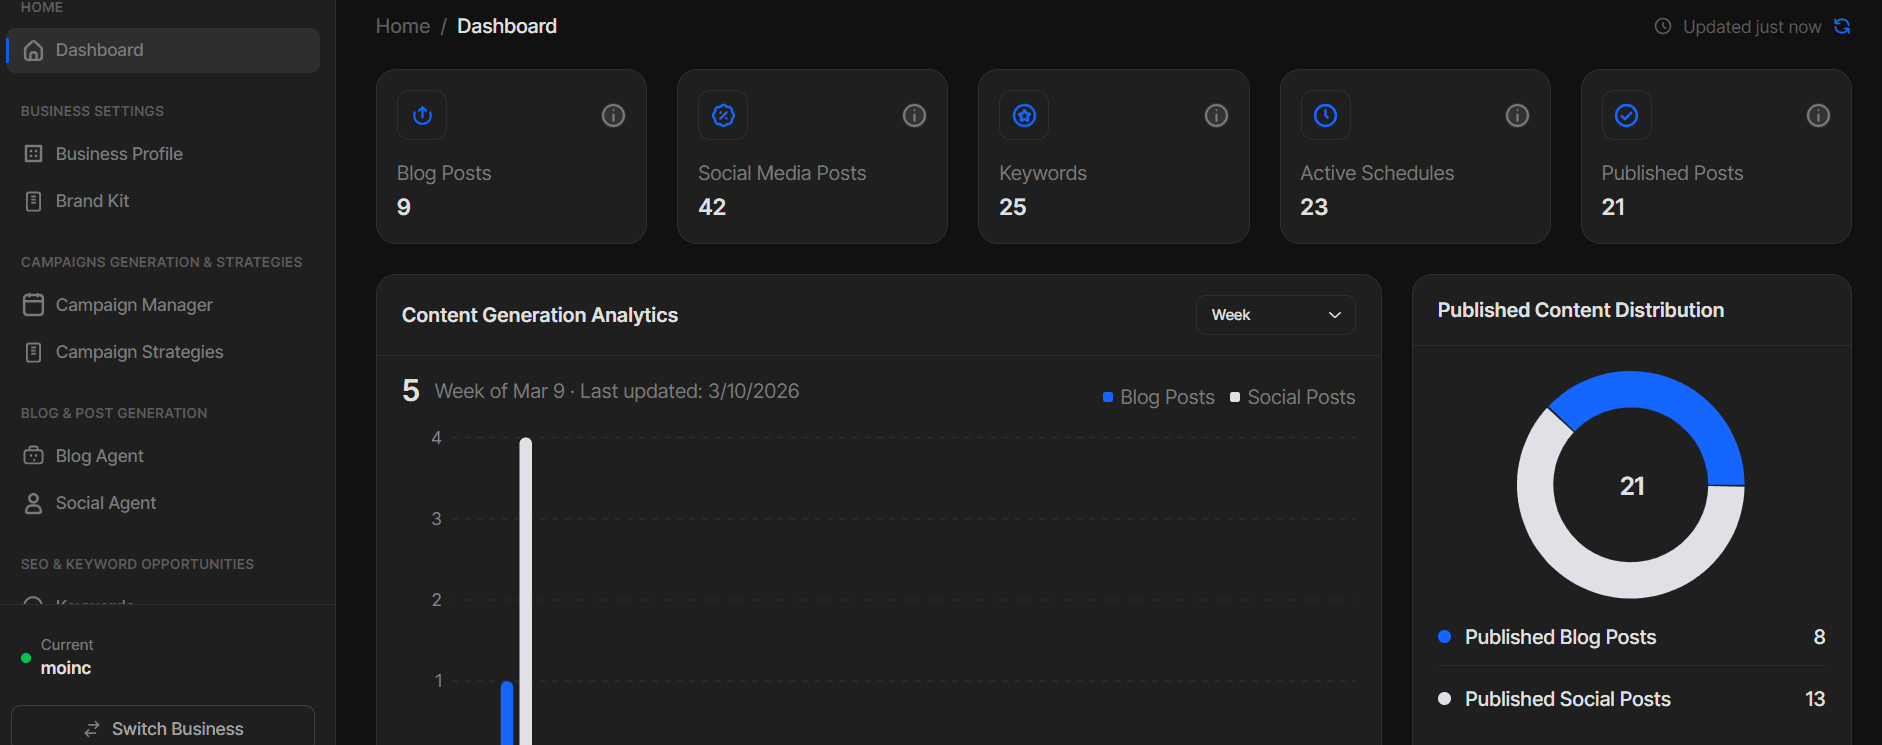Click the Social Media Posts count 42
The width and height of the screenshot is (1882, 745).
[712, 207]
